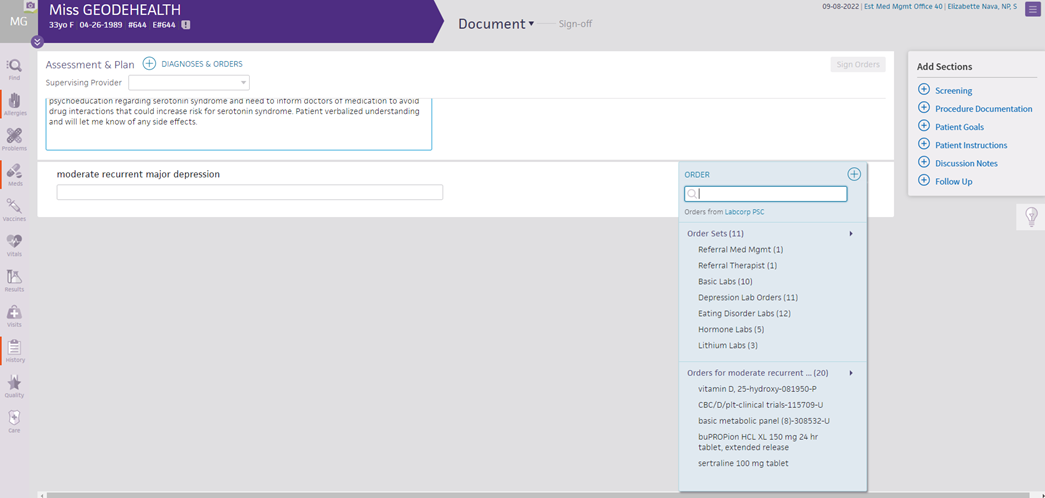
Task: Click the moderate recurrent major depression heading
Action: (x=139, y=174)
